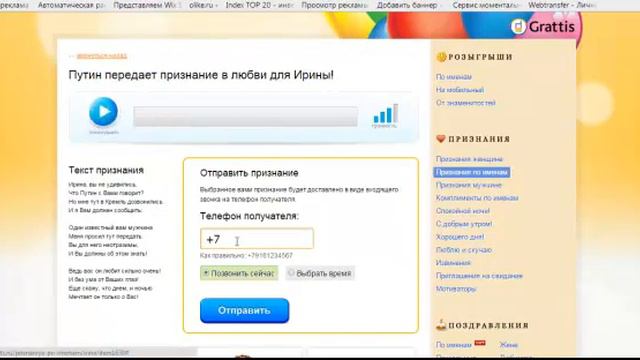Click the orange back link above the heading

(x=102, y=56)
